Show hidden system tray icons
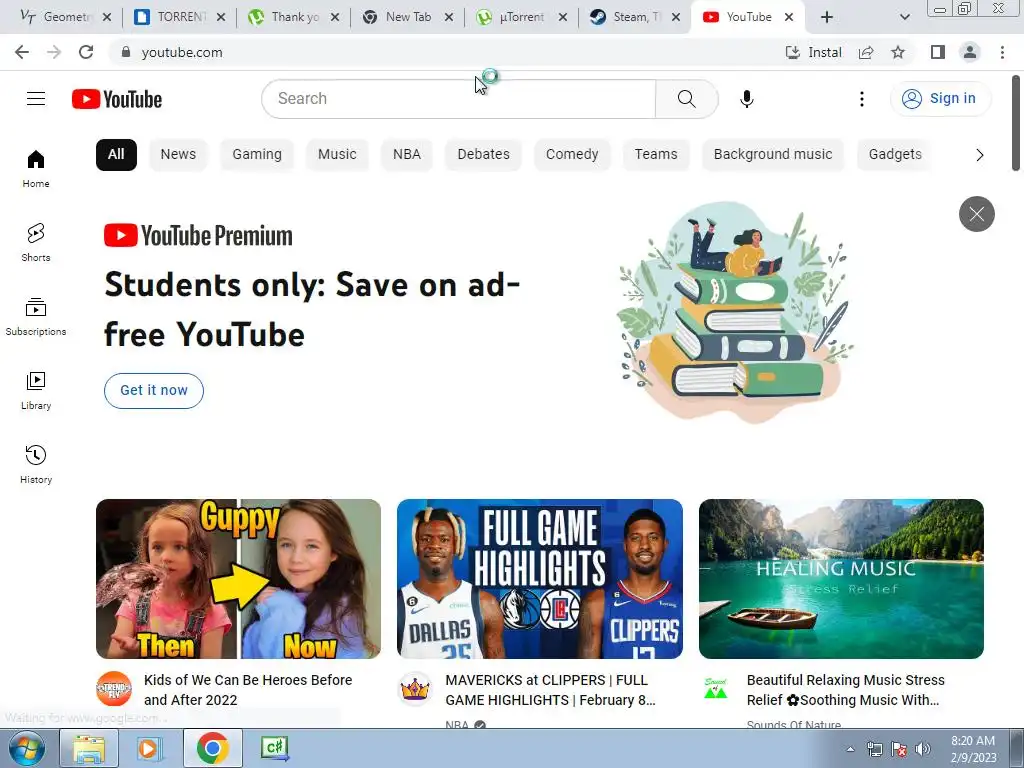1024x768 pixels. (x=850, y=749)
